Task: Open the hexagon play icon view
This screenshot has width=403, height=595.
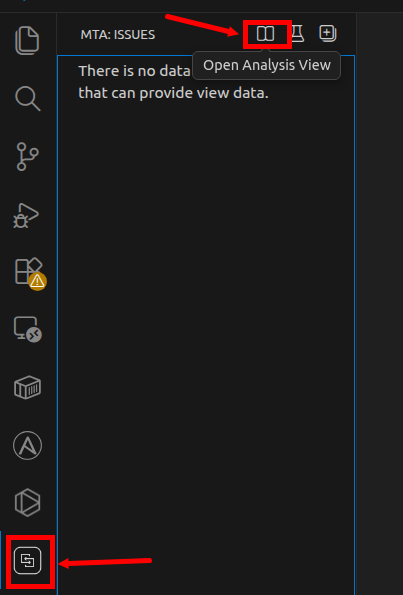Action: click(27, 503)
